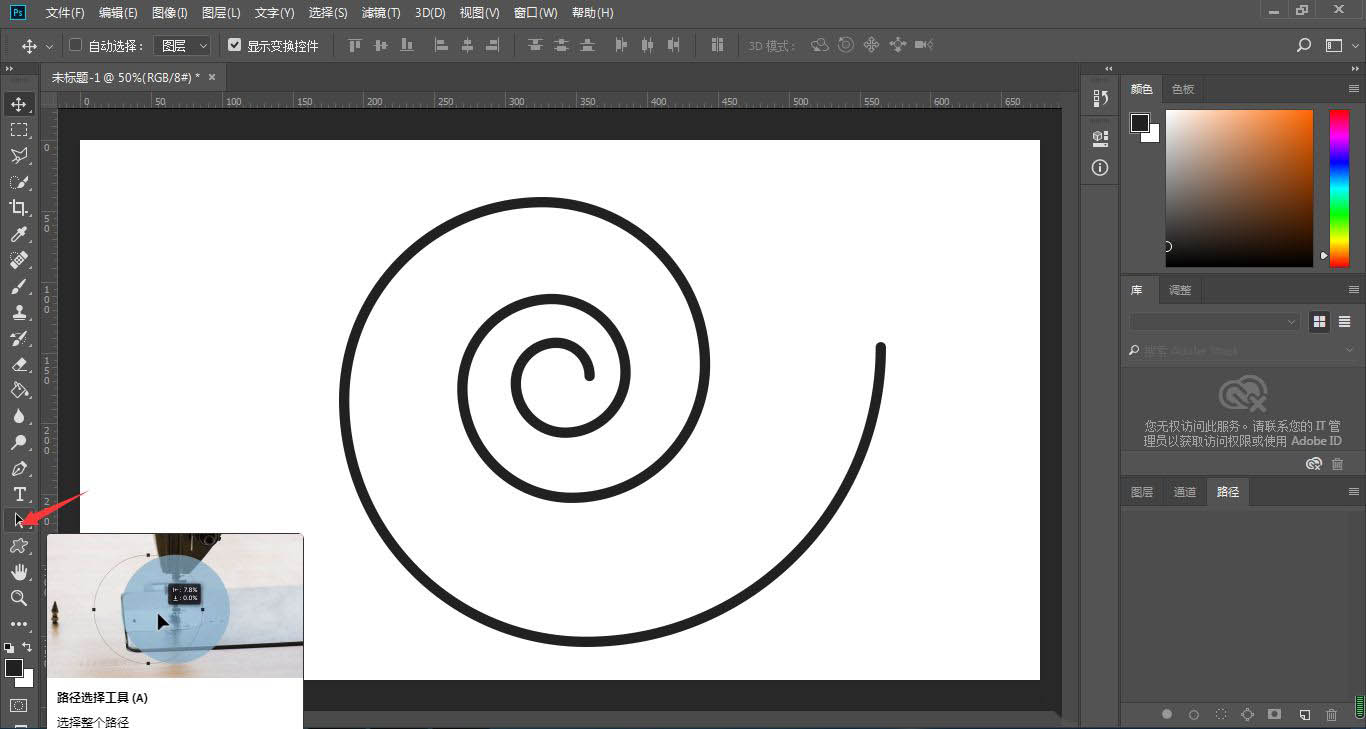Select the Eraser tool
This screenshot has width=1366, height=729.
coord(19,365)
